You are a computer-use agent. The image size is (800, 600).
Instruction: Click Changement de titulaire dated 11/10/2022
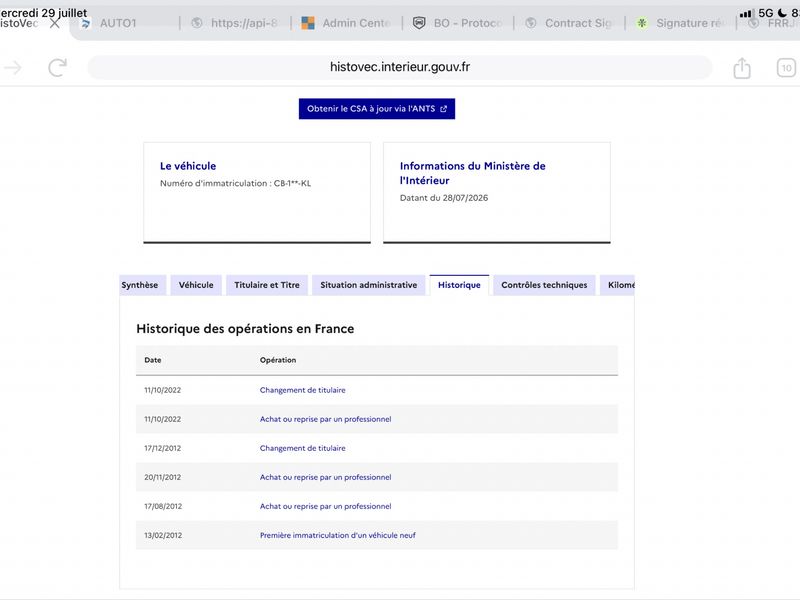click(303, 390)
